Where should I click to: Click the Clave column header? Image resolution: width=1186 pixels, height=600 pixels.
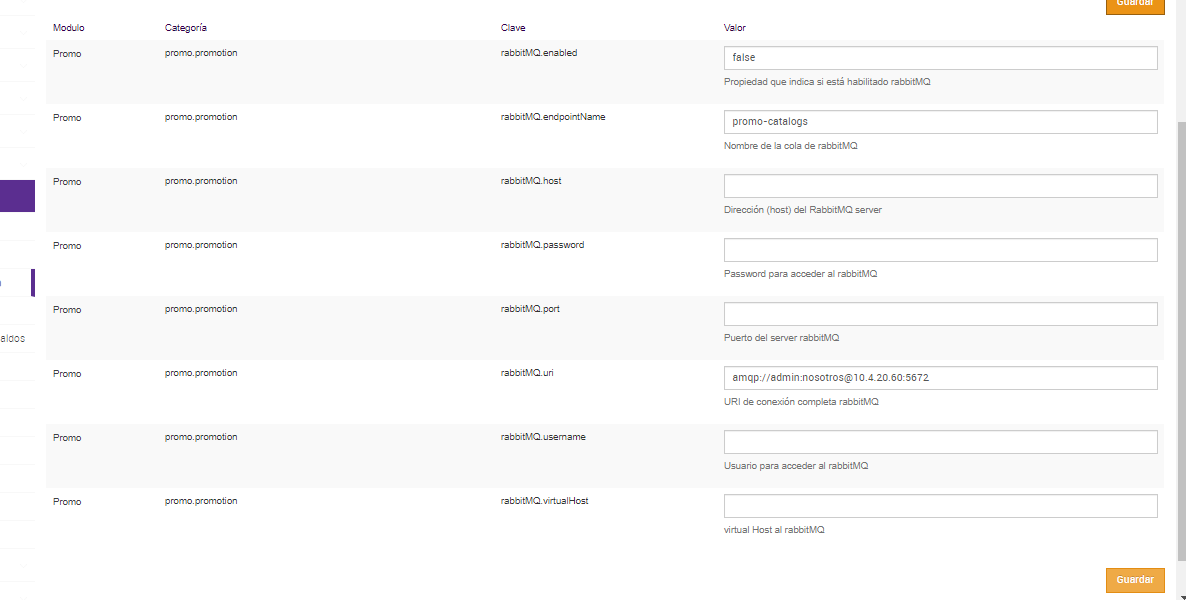pyautogui.click(x=513, y=28)
